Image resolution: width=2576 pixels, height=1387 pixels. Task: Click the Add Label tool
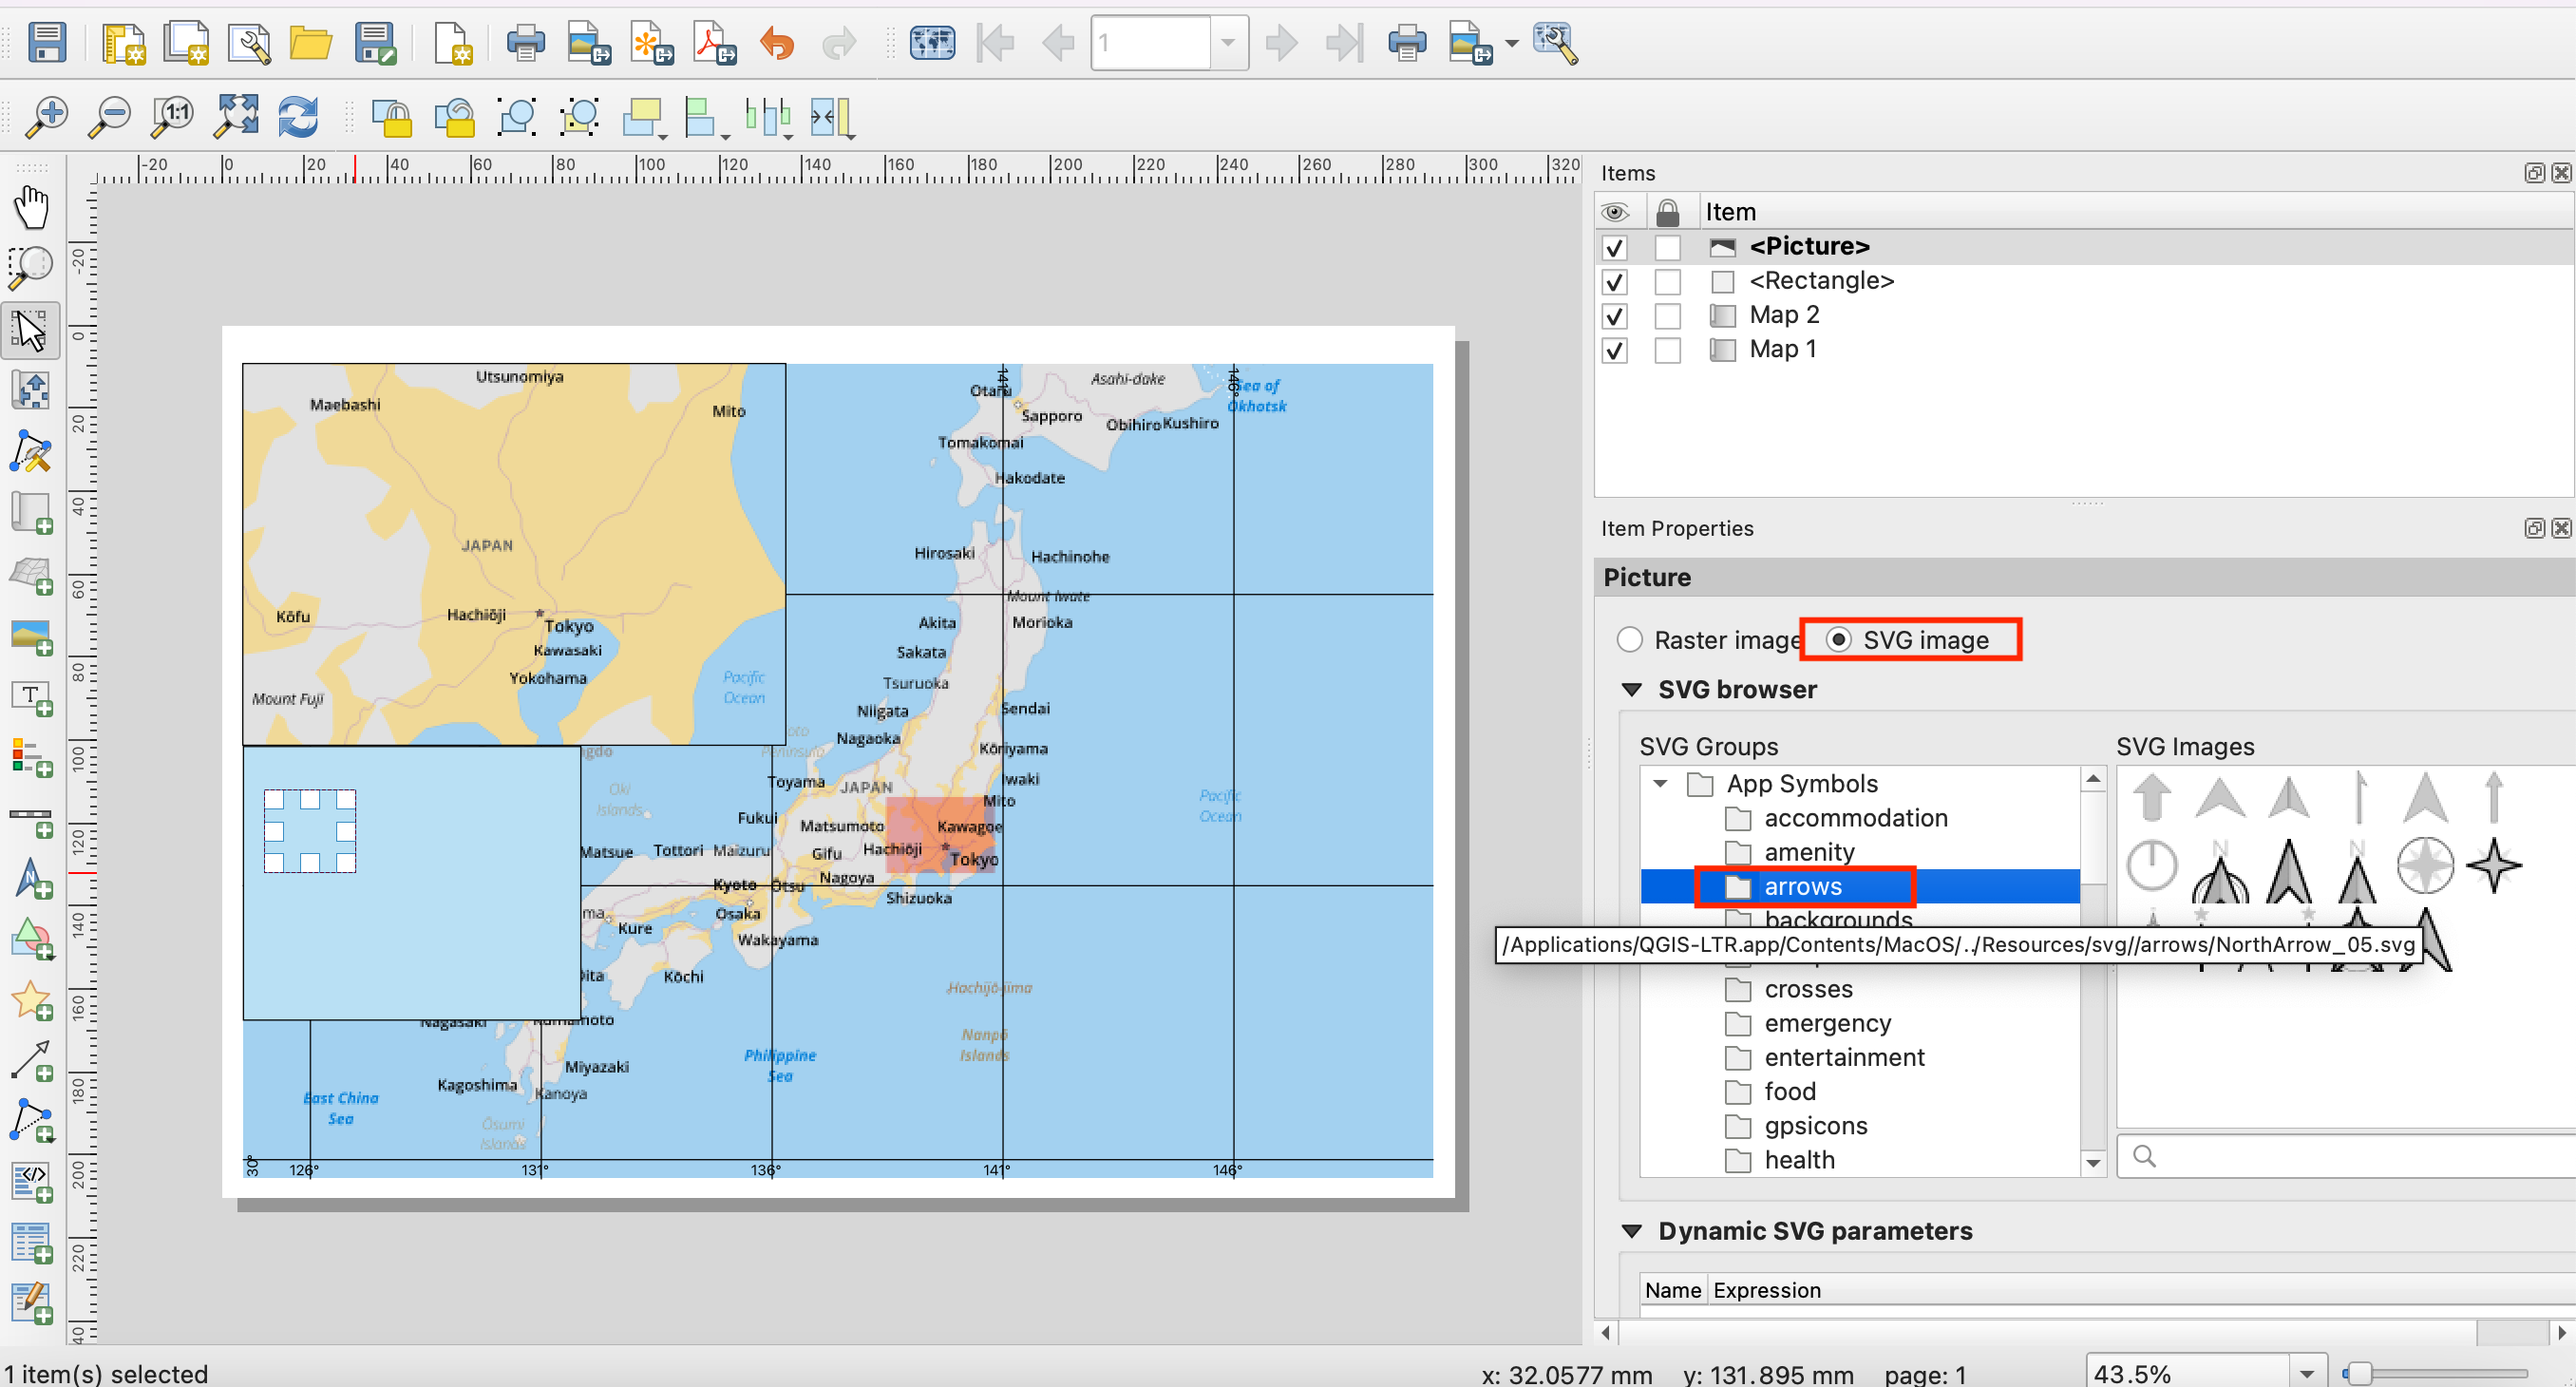tap(31, 697)
